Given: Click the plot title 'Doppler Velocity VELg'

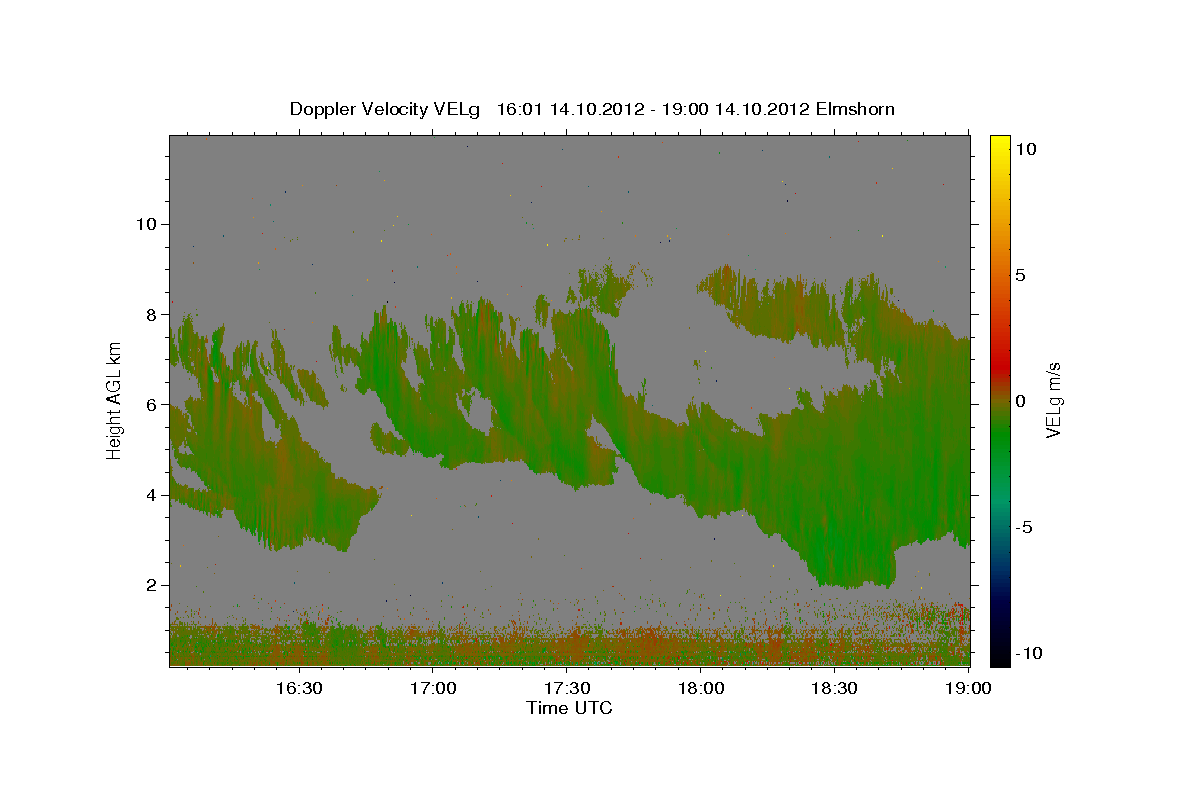Looking at the screenshot, I should 385,108.
